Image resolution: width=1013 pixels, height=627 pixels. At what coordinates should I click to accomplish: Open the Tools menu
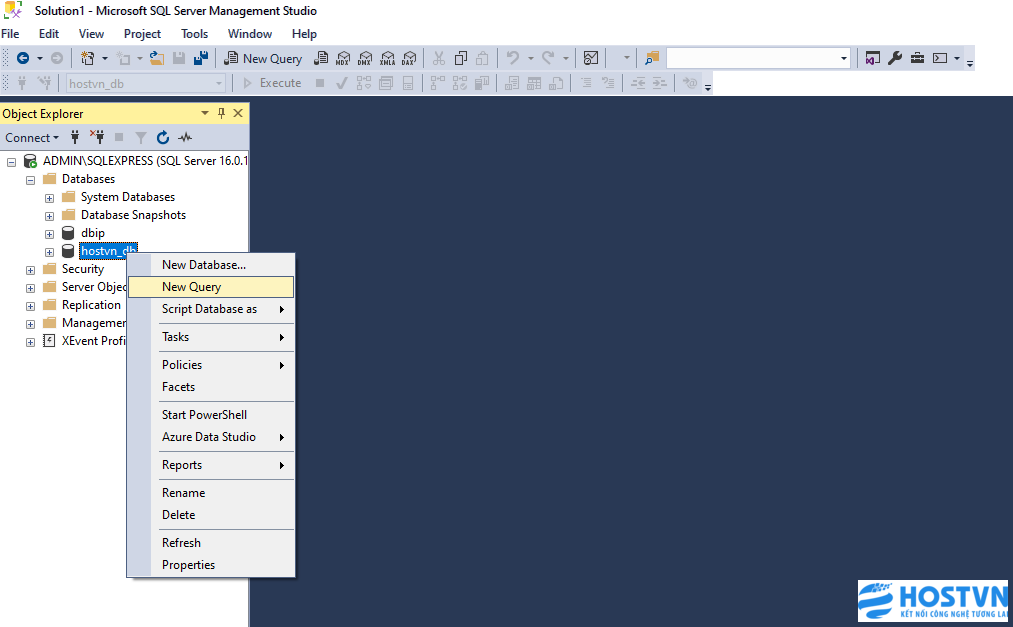pos(194,34)
